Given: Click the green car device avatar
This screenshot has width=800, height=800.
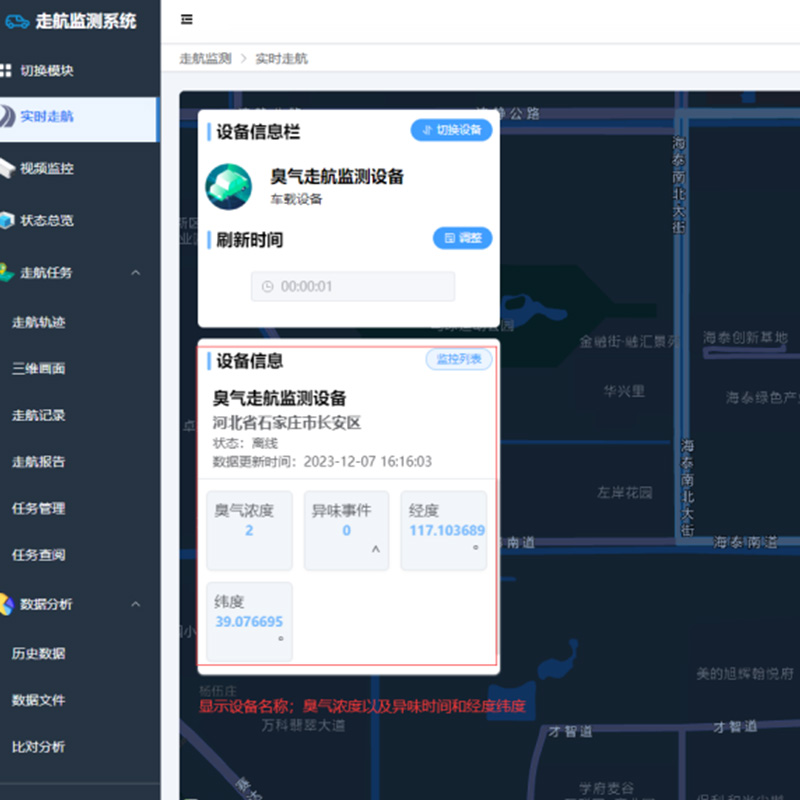Looking at the screenshot, I should pos(229,187).
